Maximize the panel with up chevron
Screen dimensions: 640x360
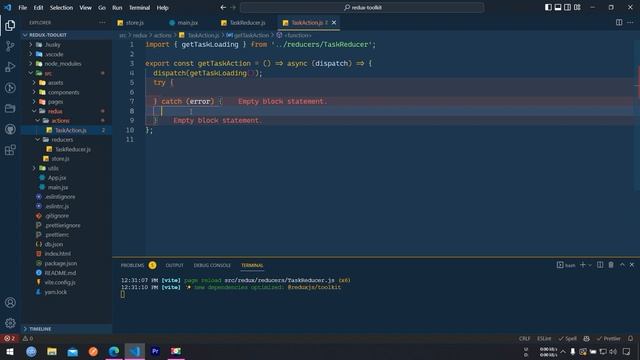pyautogui.click(x=622, y=265)
